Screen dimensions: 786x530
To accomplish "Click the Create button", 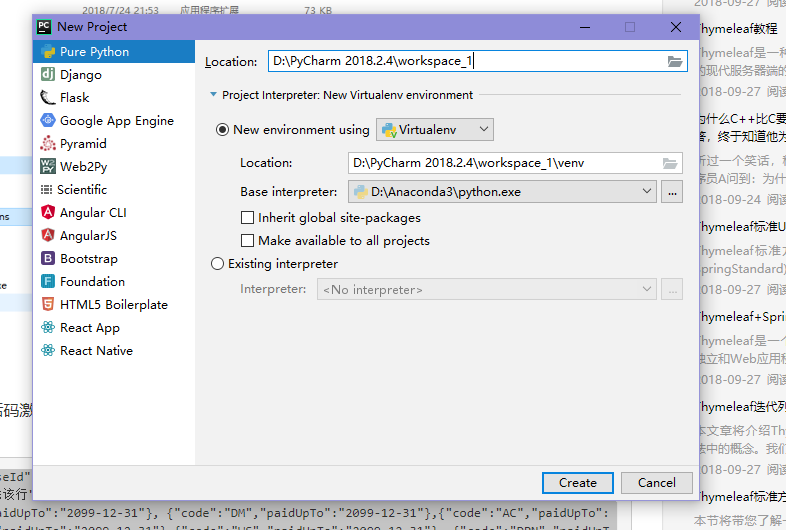I will pyautogui.click(x=577, y=483).
